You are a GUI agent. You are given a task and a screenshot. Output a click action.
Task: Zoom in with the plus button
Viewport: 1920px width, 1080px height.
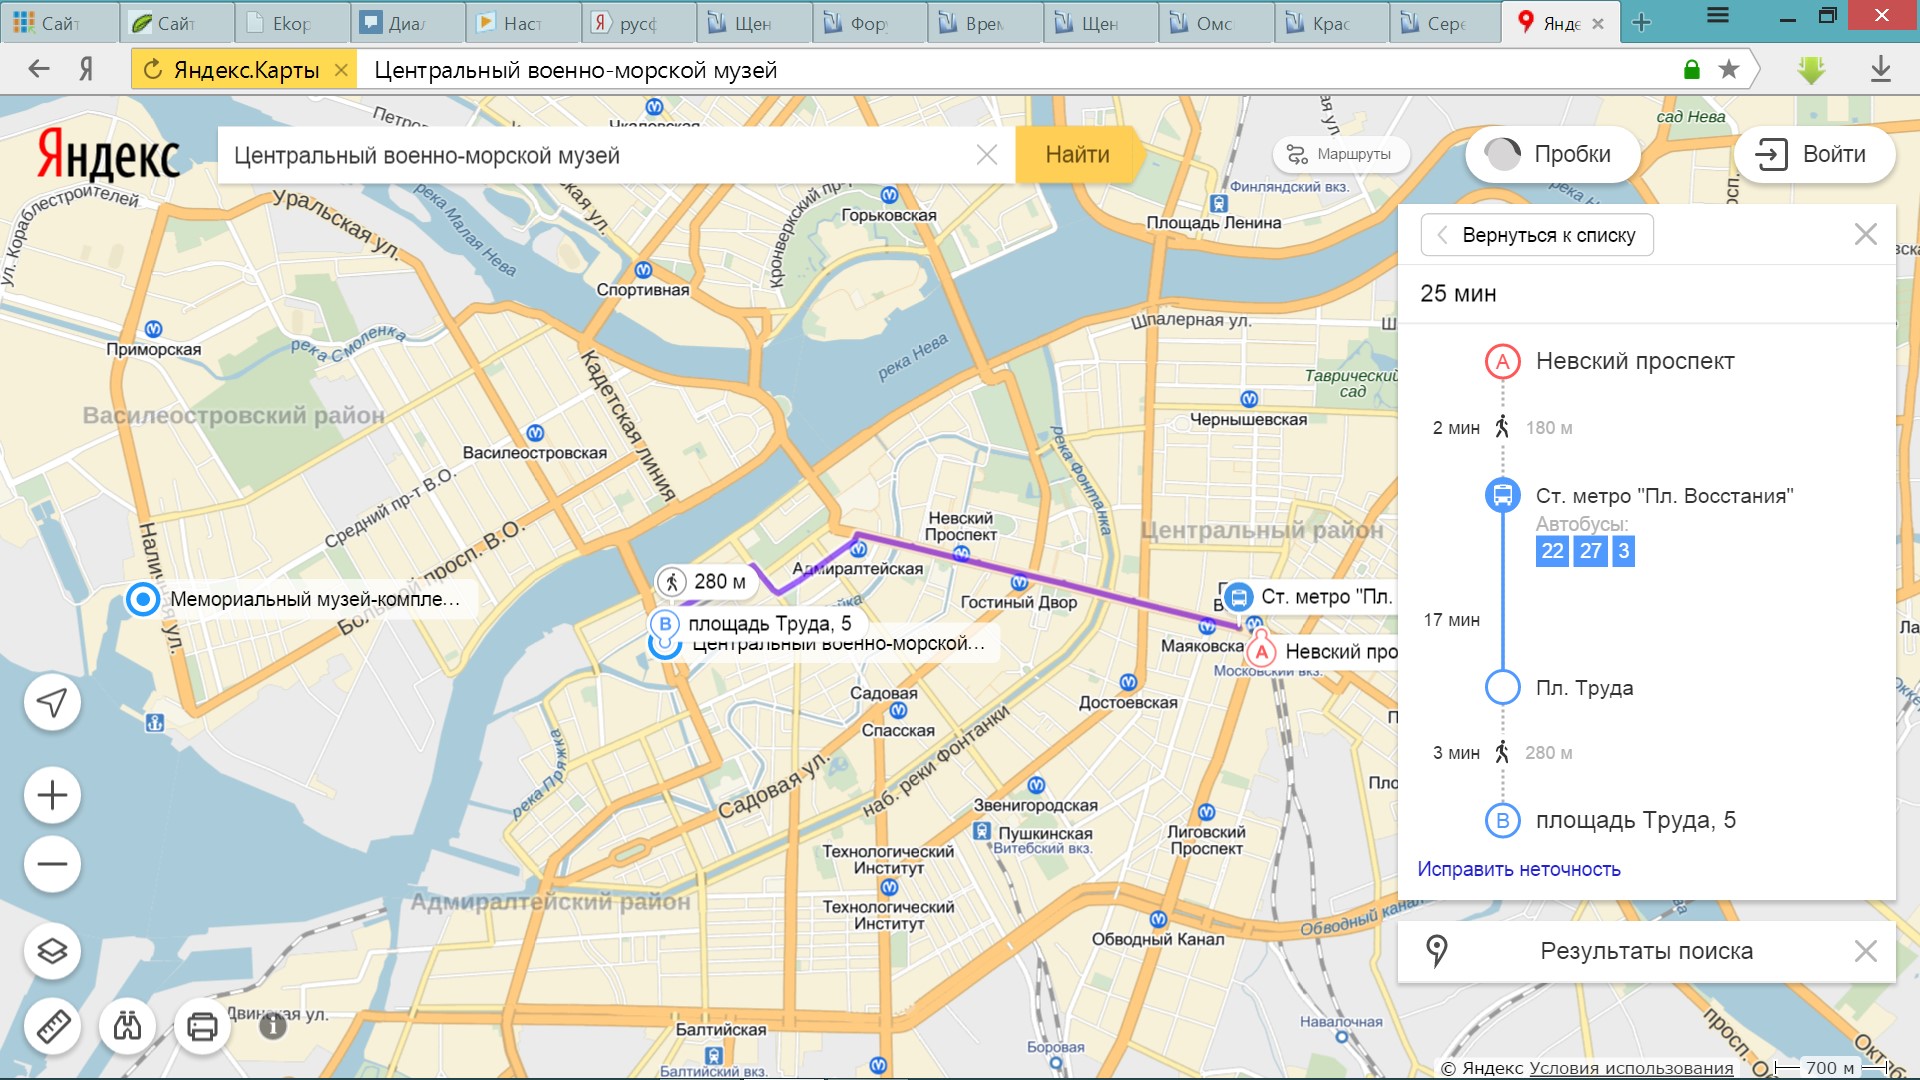pyautogui.click(x=52, y=796)
